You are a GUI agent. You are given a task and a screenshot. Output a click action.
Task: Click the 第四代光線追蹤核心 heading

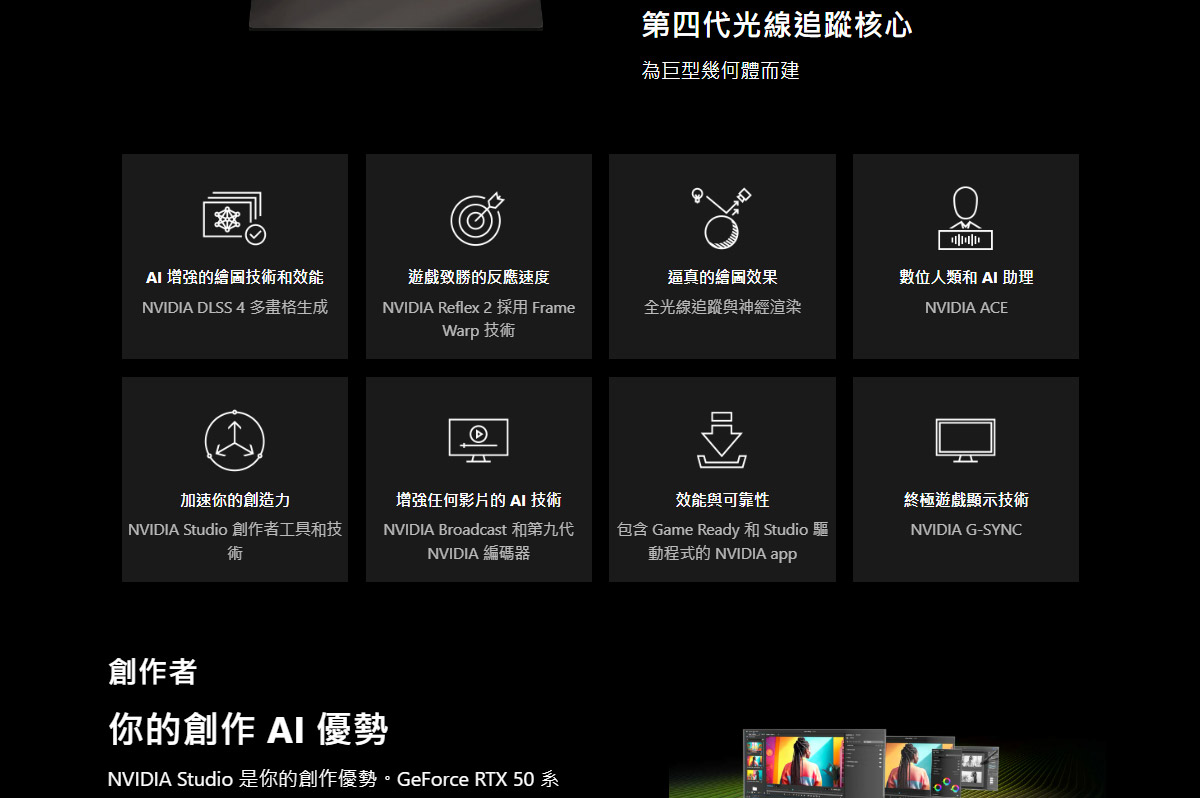(x=777, y=25)
